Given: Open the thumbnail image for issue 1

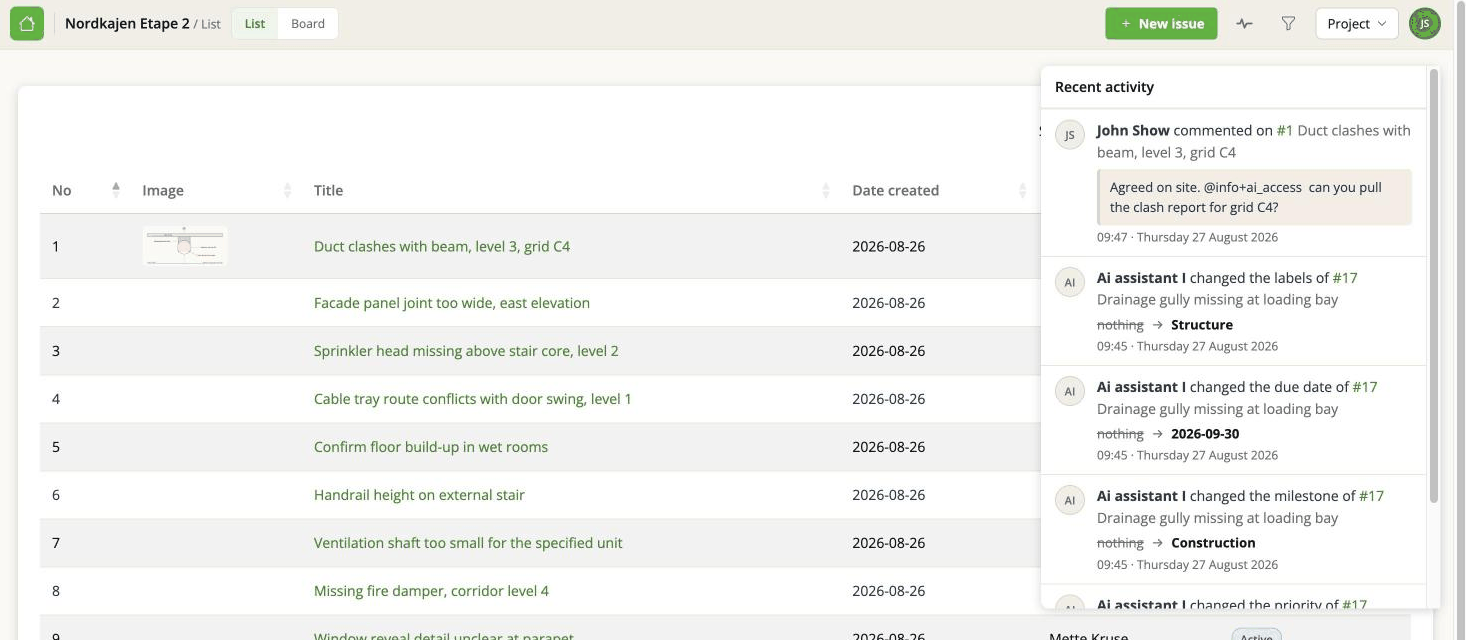Looking at the screenshot, I should 185,246.
